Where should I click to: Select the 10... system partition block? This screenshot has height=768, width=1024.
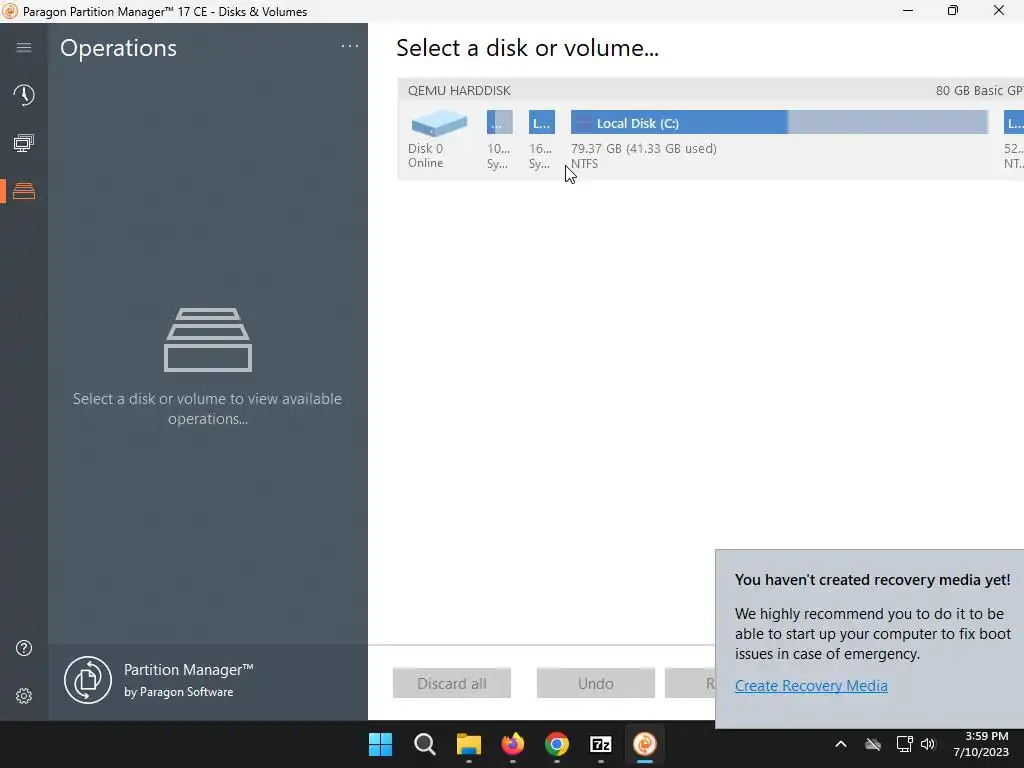(x=500, y=122)
